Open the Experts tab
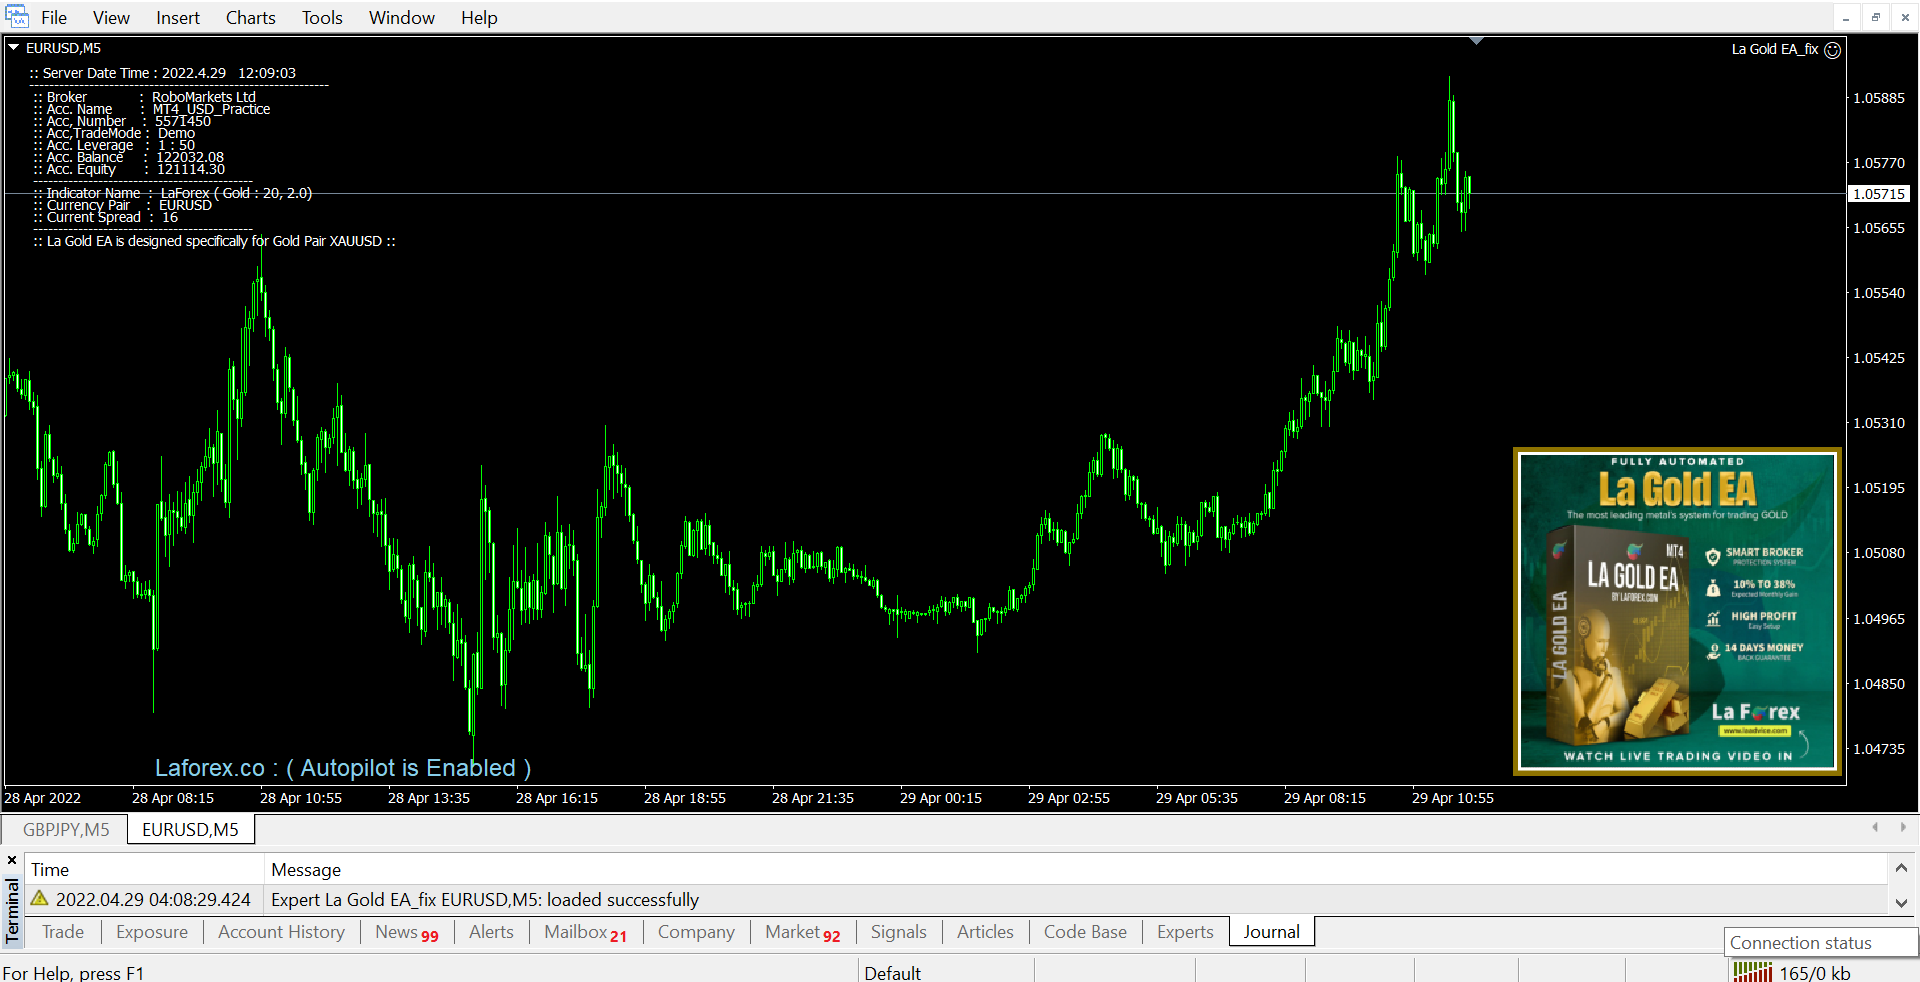Image resolution: width=1920 pixels, height=982 pixels. point(1185,932)
